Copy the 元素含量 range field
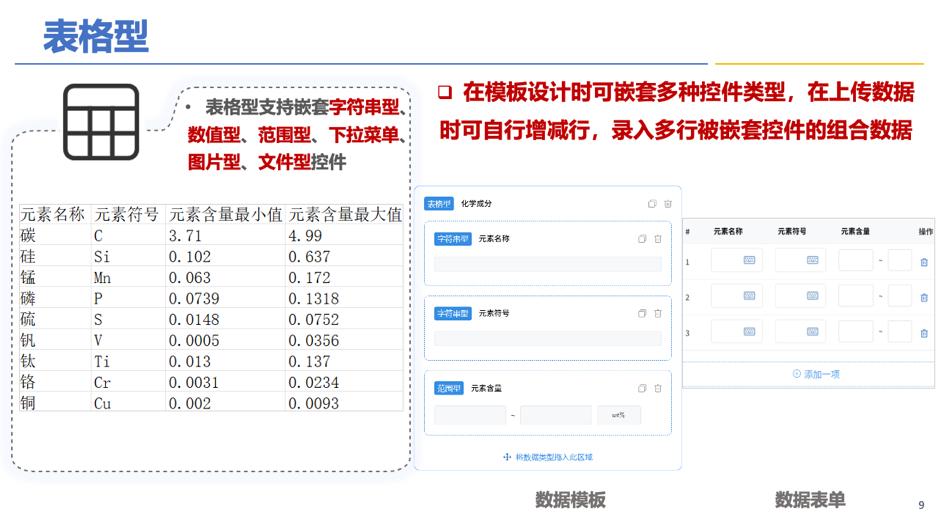 [x=642, y=388]
